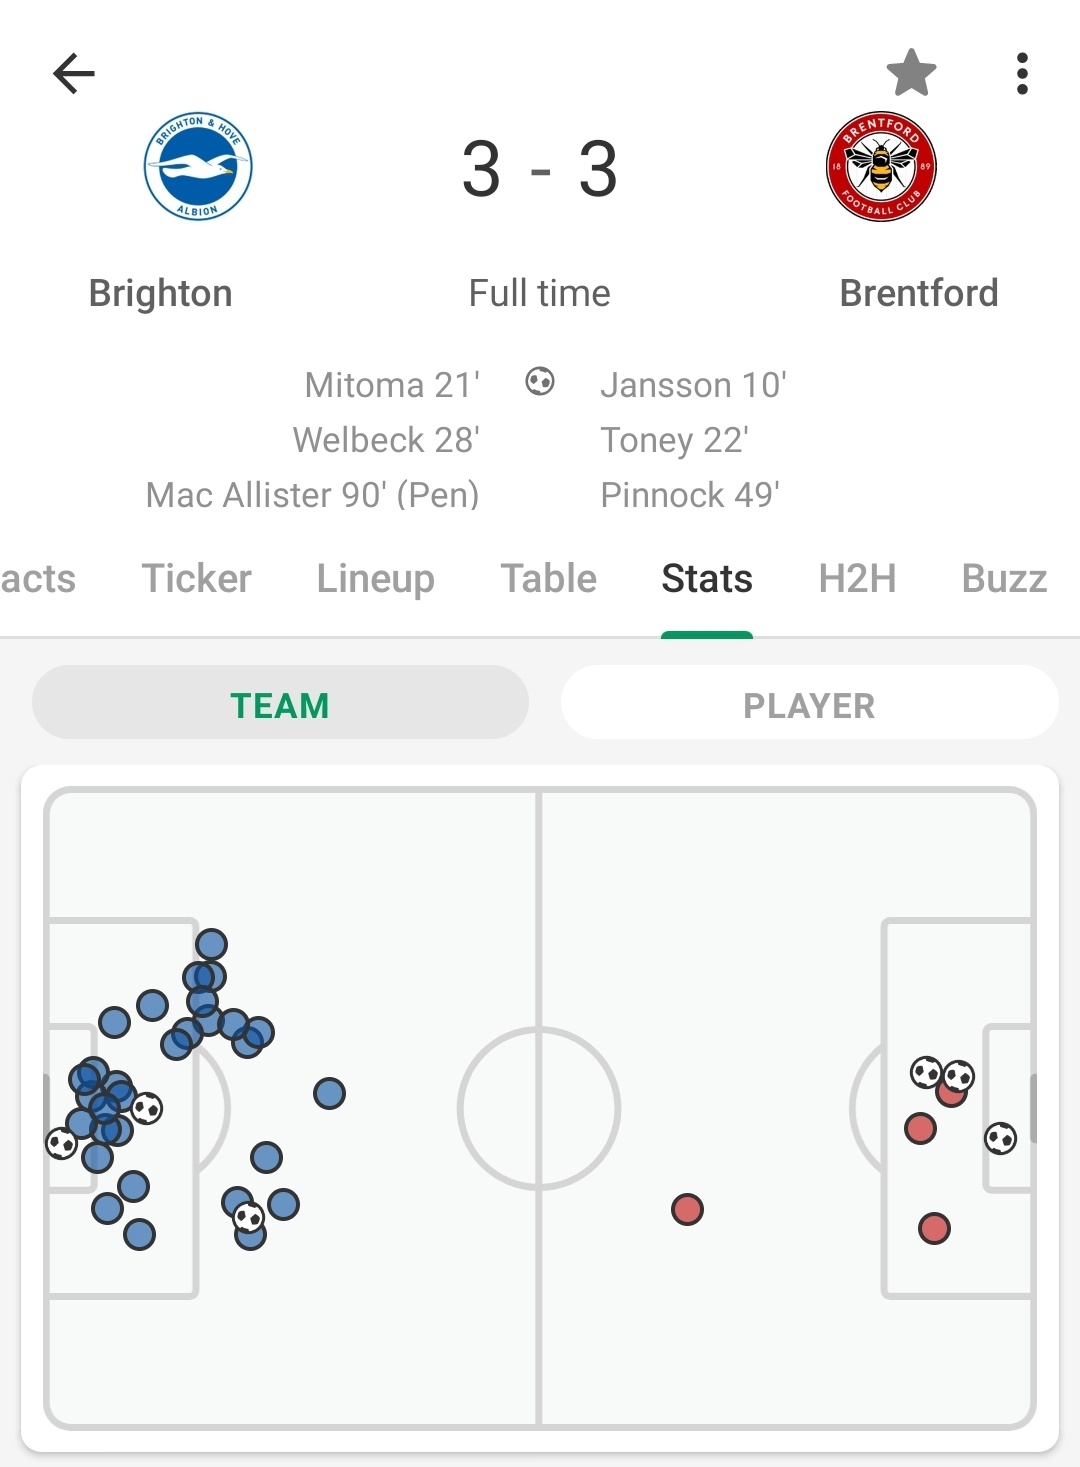Favorite this match with the star icon
This screenshot has width=1080, height=1467.
click(911, 73)
